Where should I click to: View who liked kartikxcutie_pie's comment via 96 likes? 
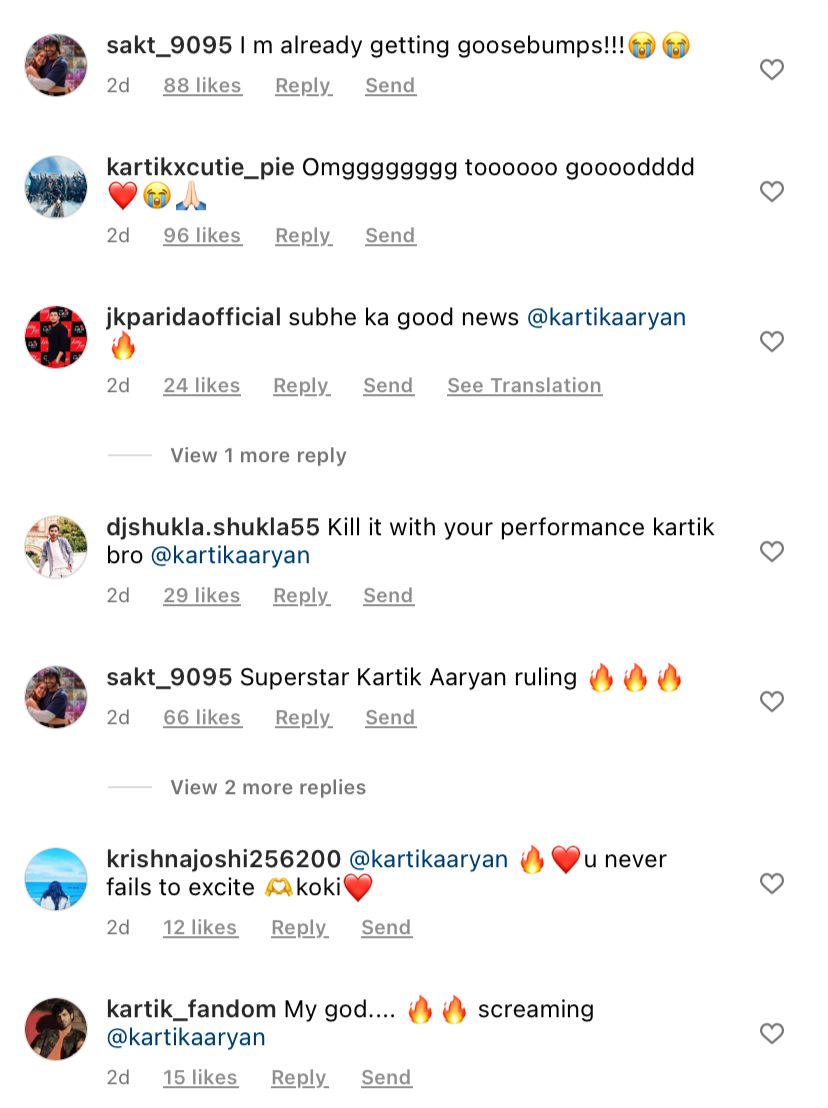pyautogui.click(x=202, y=235)
